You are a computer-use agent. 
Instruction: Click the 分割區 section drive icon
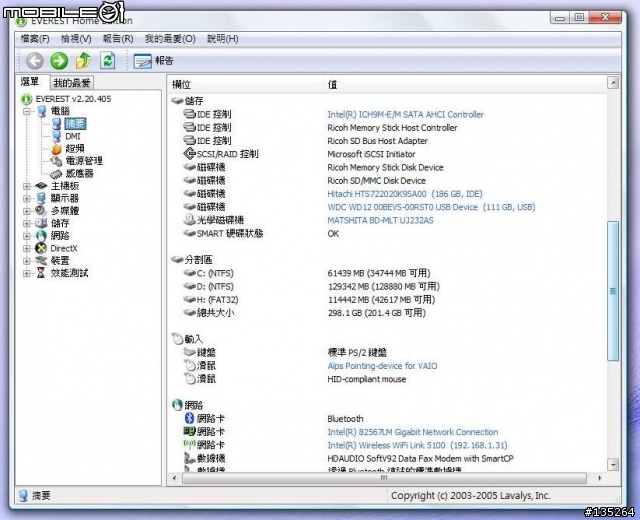[x=177, y=260]
